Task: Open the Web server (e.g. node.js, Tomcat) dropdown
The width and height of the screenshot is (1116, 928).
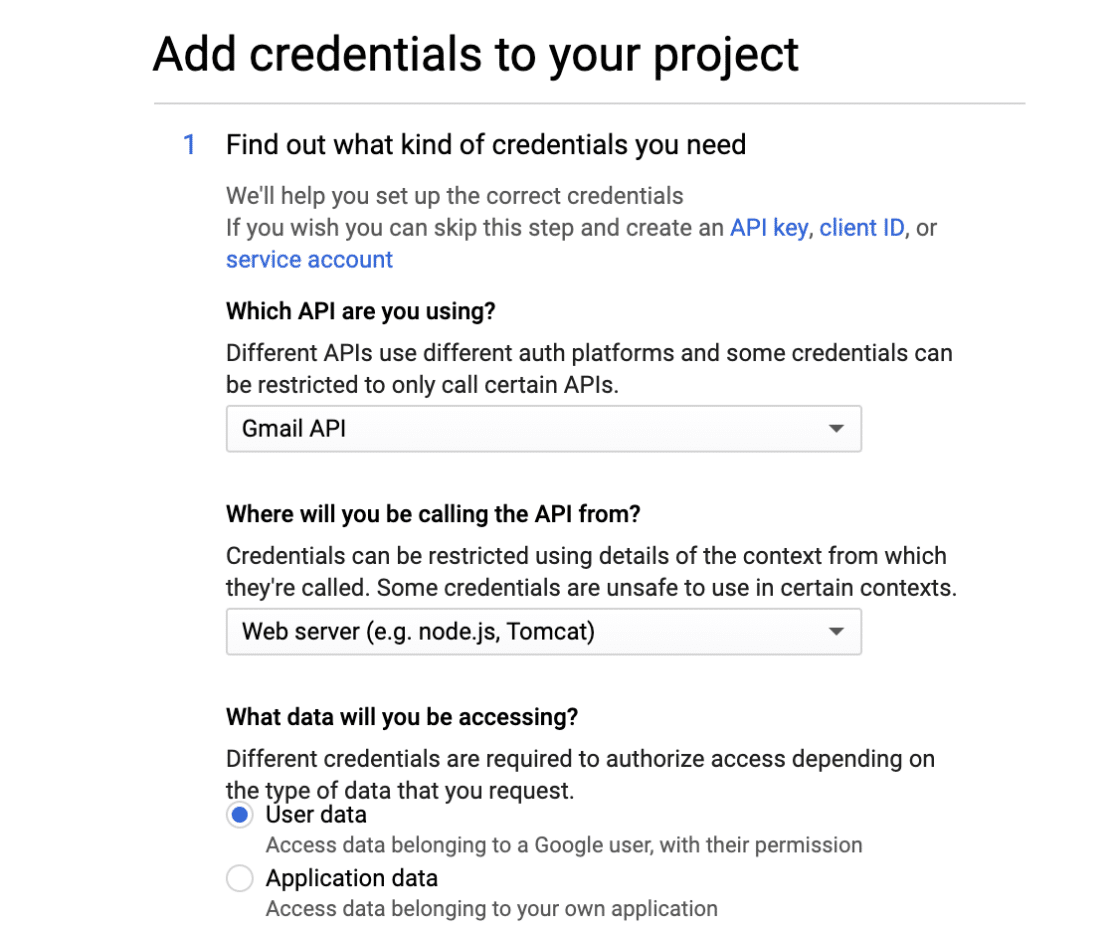Action: (544, 631)
